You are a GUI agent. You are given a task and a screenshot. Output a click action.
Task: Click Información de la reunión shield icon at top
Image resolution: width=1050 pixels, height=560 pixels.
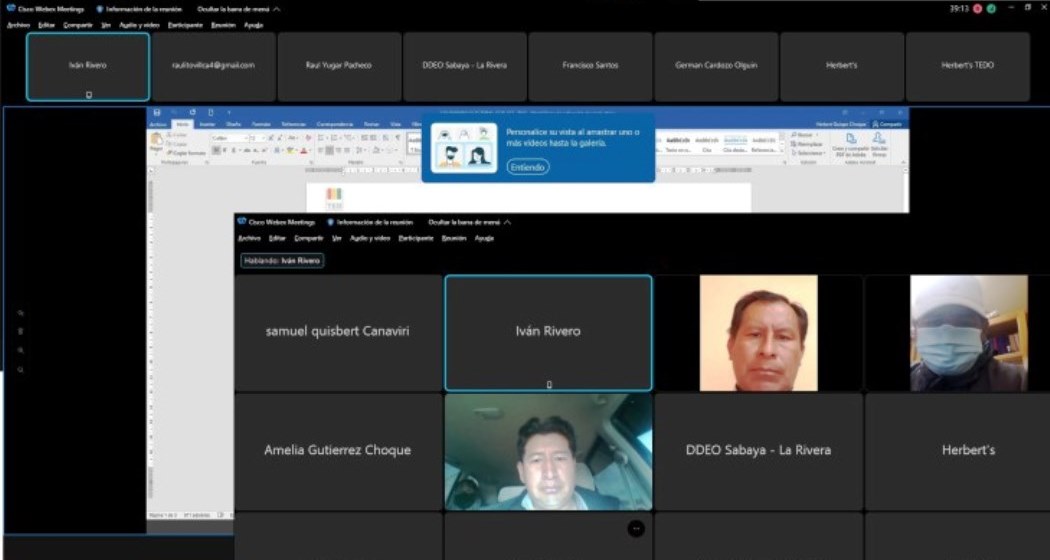click(99, 8)
